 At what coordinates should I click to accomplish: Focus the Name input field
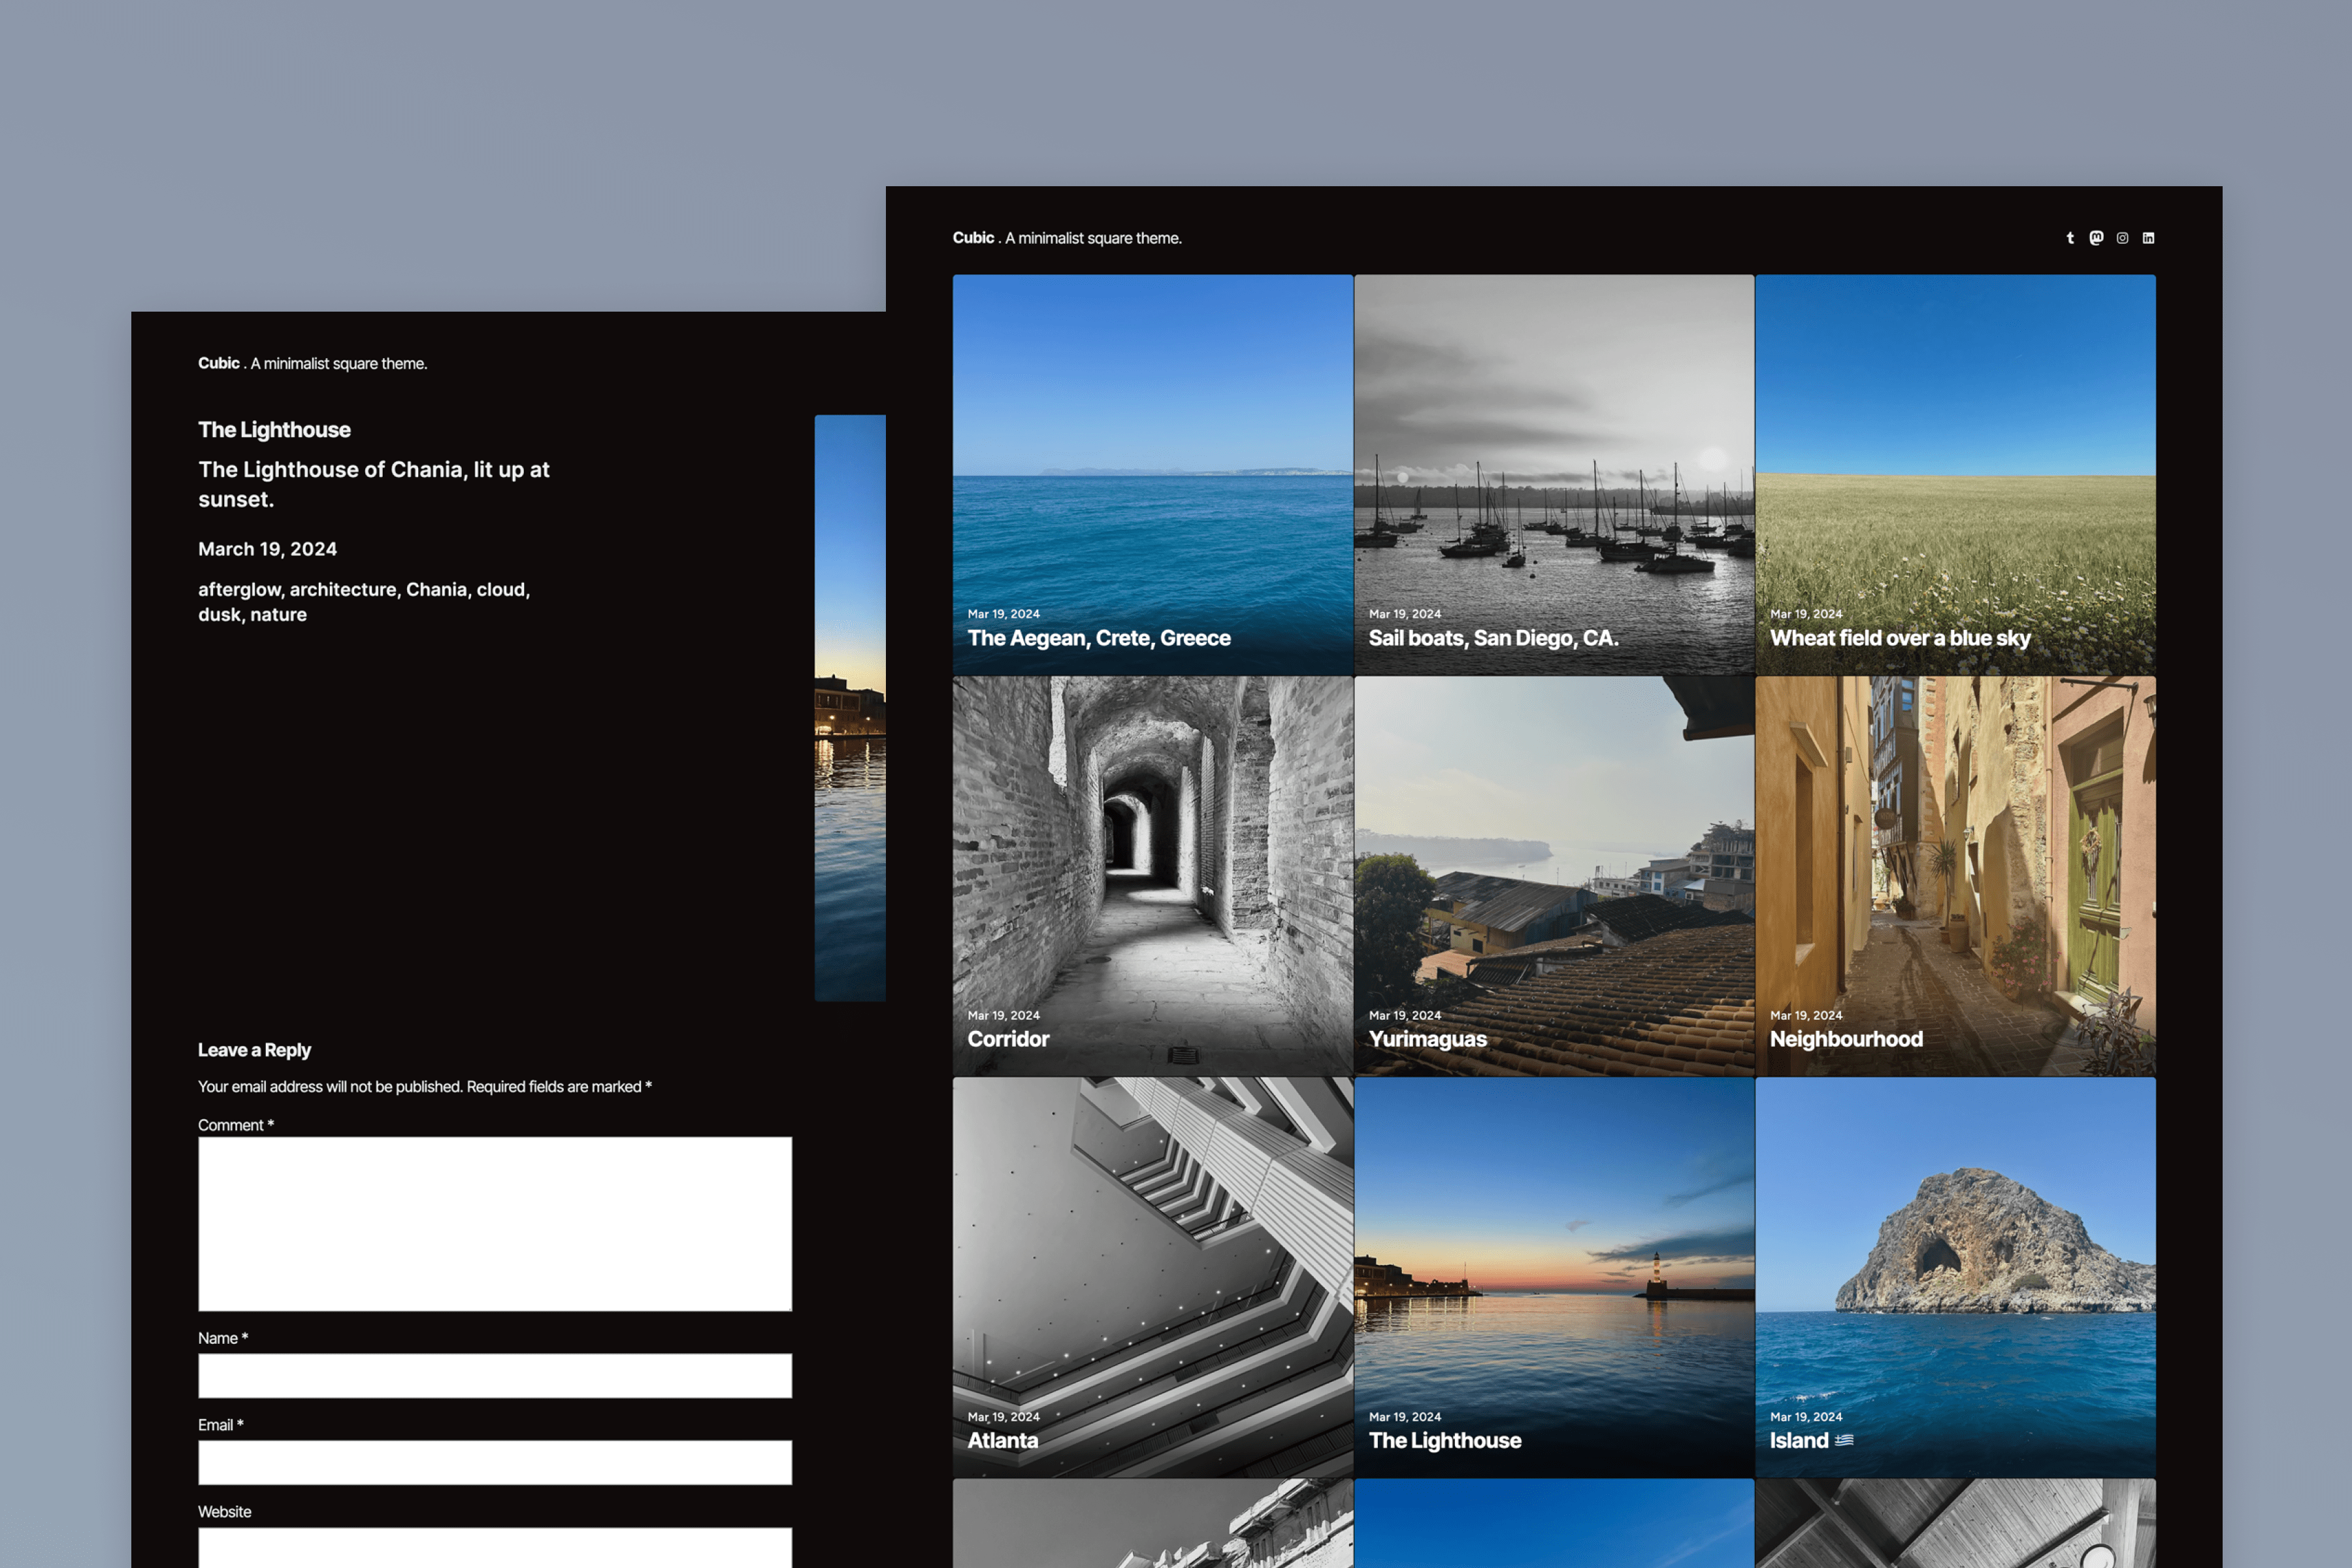point(495,1376)
